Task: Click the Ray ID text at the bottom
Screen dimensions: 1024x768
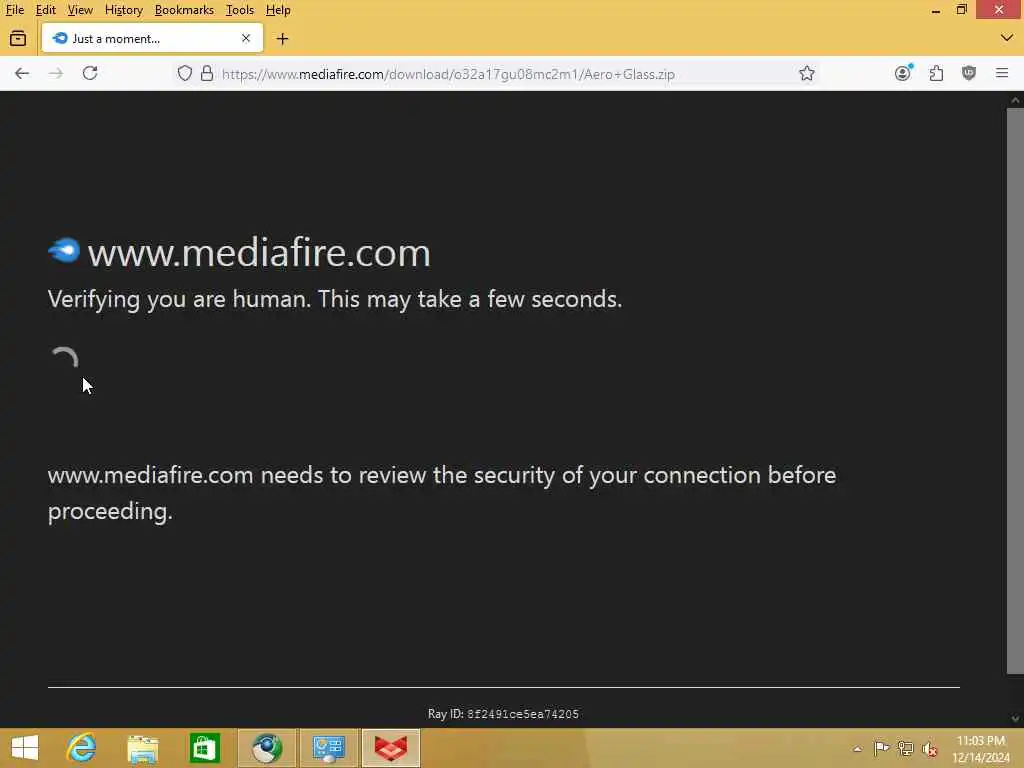Action: pos(503,714)
